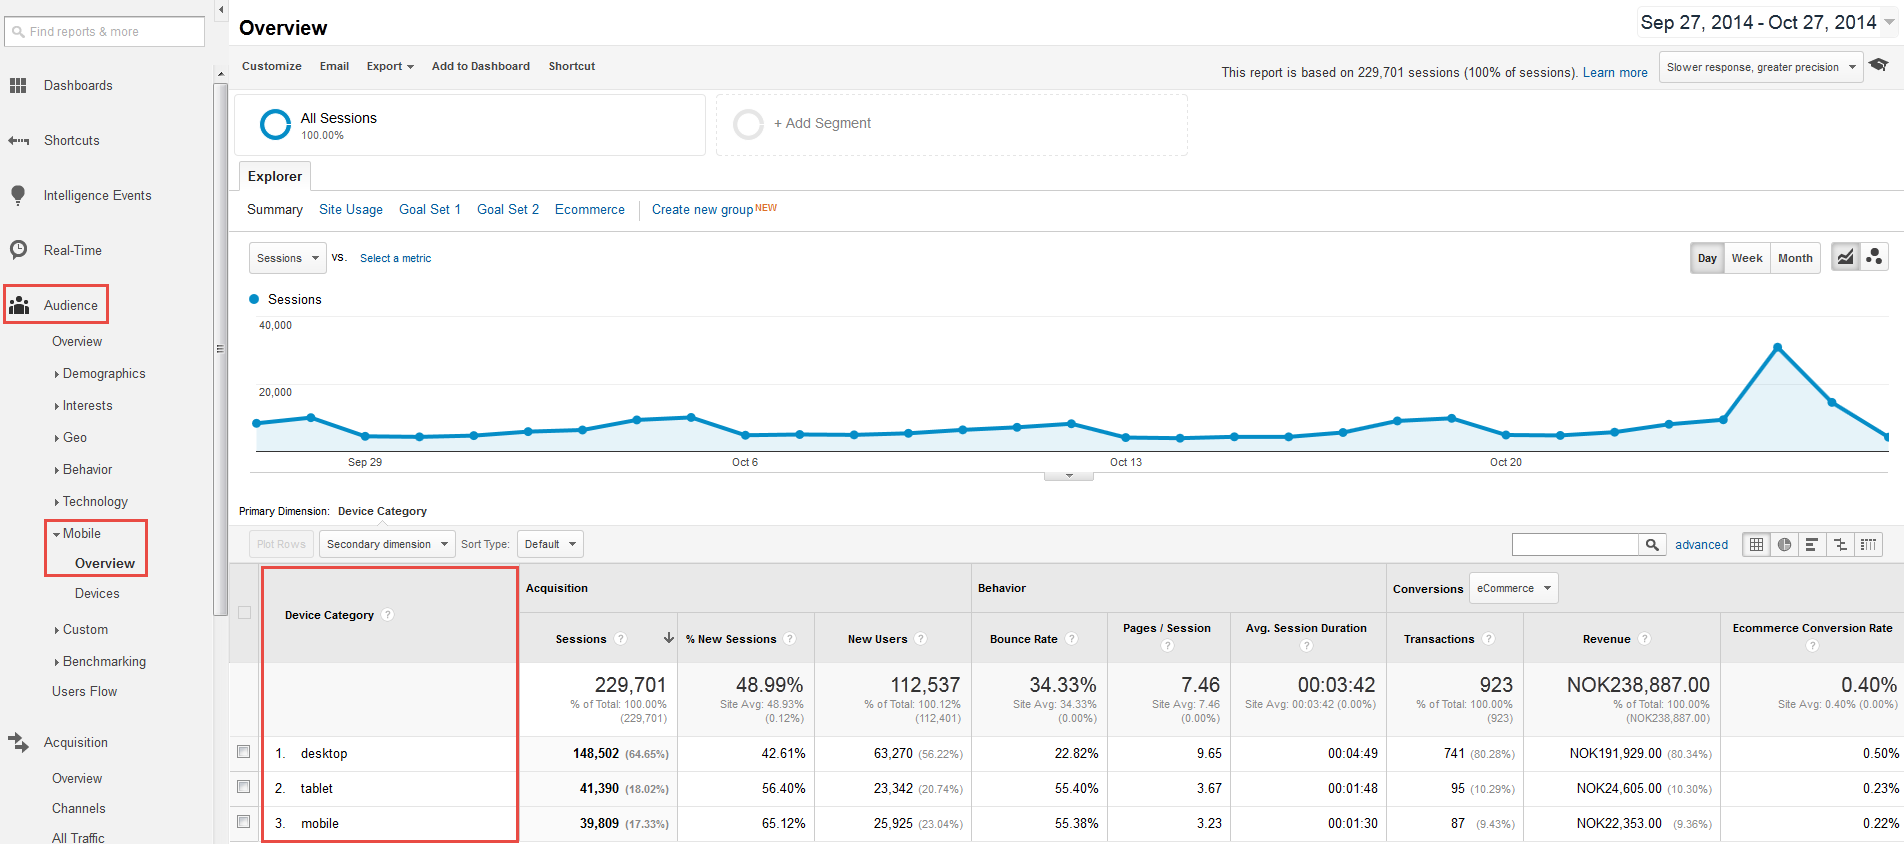Viewport: 1904px width, 844px height.
Task: Click help icon beside Bounce Rate
Action: pyautogui.click(x=1071, y=639)
